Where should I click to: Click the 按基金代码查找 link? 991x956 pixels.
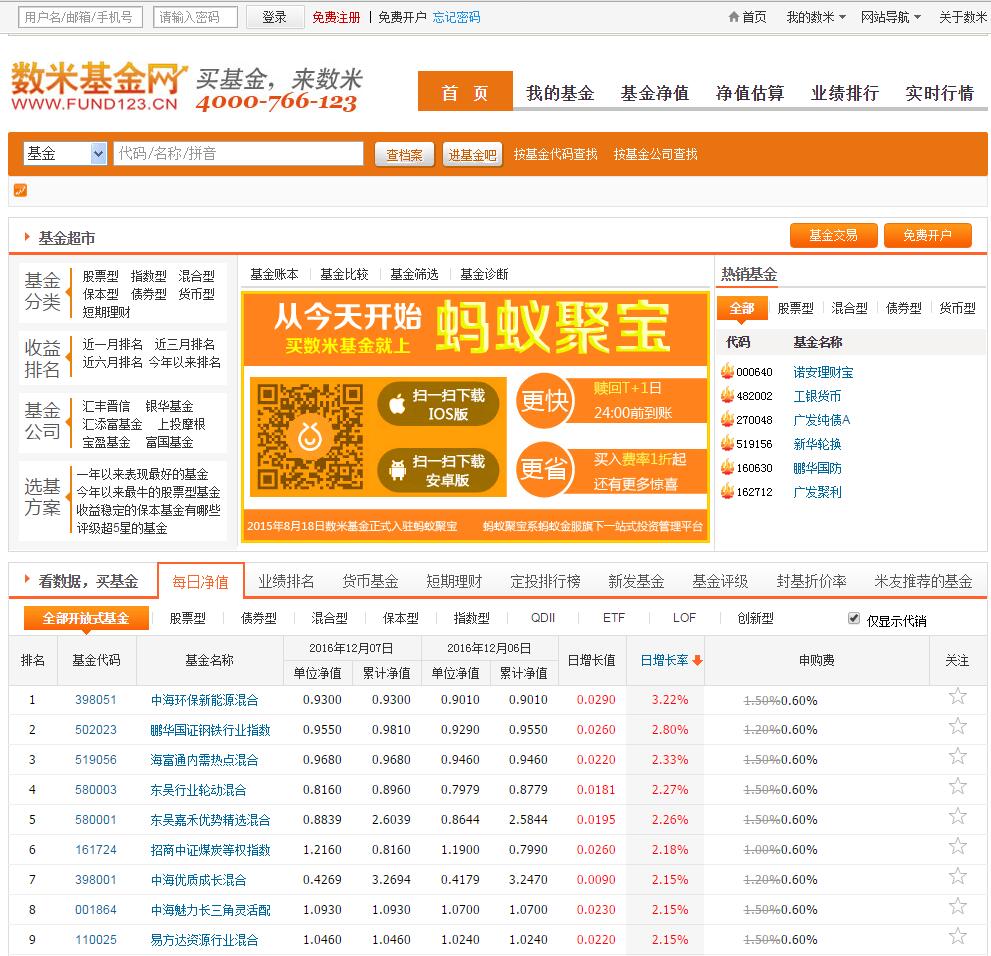click(555, 154)
